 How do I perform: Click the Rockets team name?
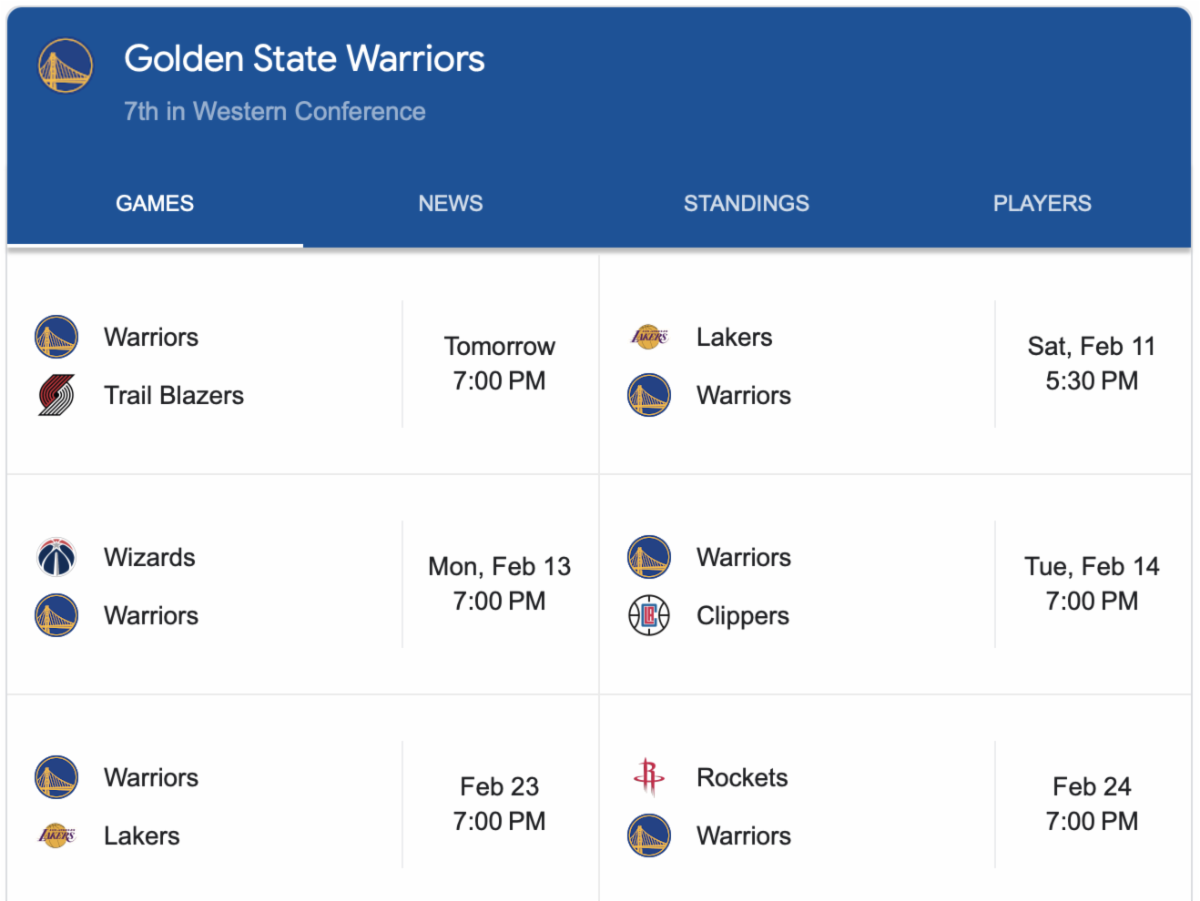coord(742,777)
